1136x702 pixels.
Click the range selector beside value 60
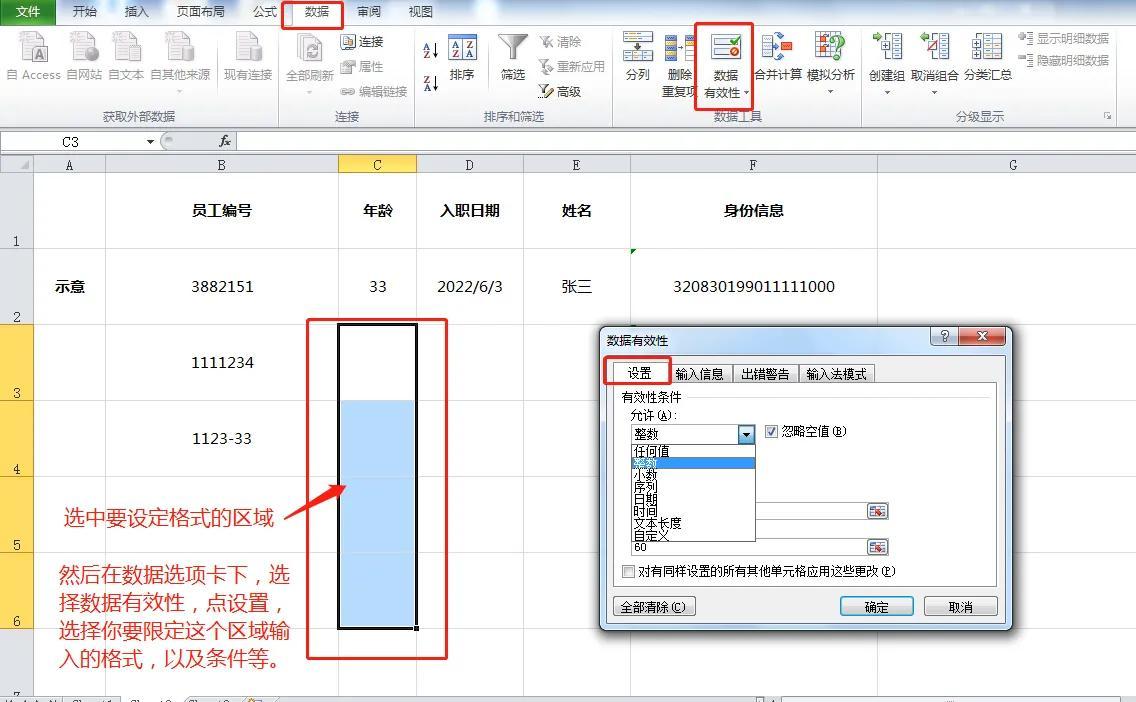(x=877, y=547)
